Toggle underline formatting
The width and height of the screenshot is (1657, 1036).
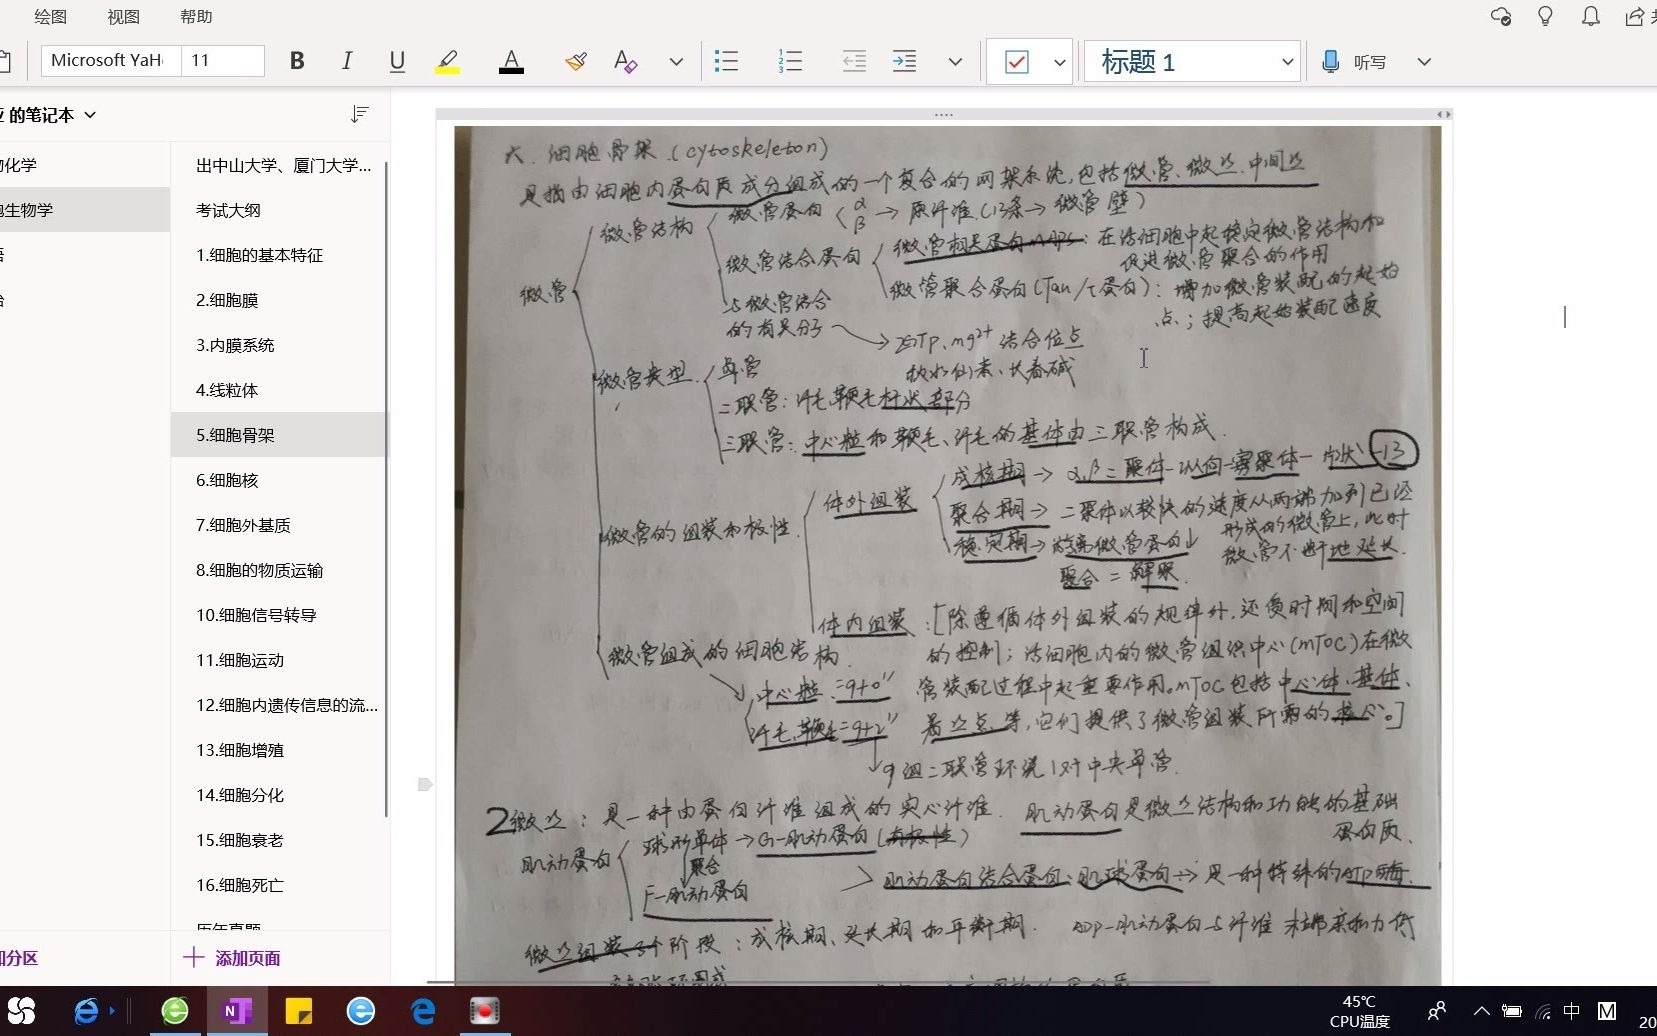(397, 61)
